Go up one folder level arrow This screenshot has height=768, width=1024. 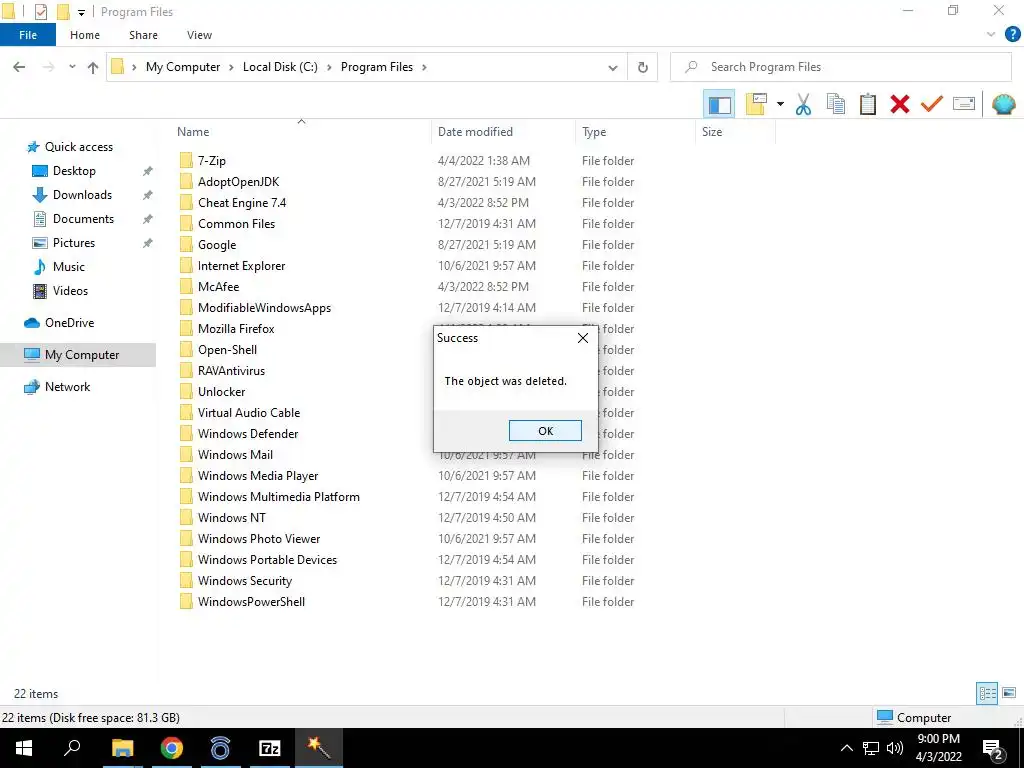(93, 67)
